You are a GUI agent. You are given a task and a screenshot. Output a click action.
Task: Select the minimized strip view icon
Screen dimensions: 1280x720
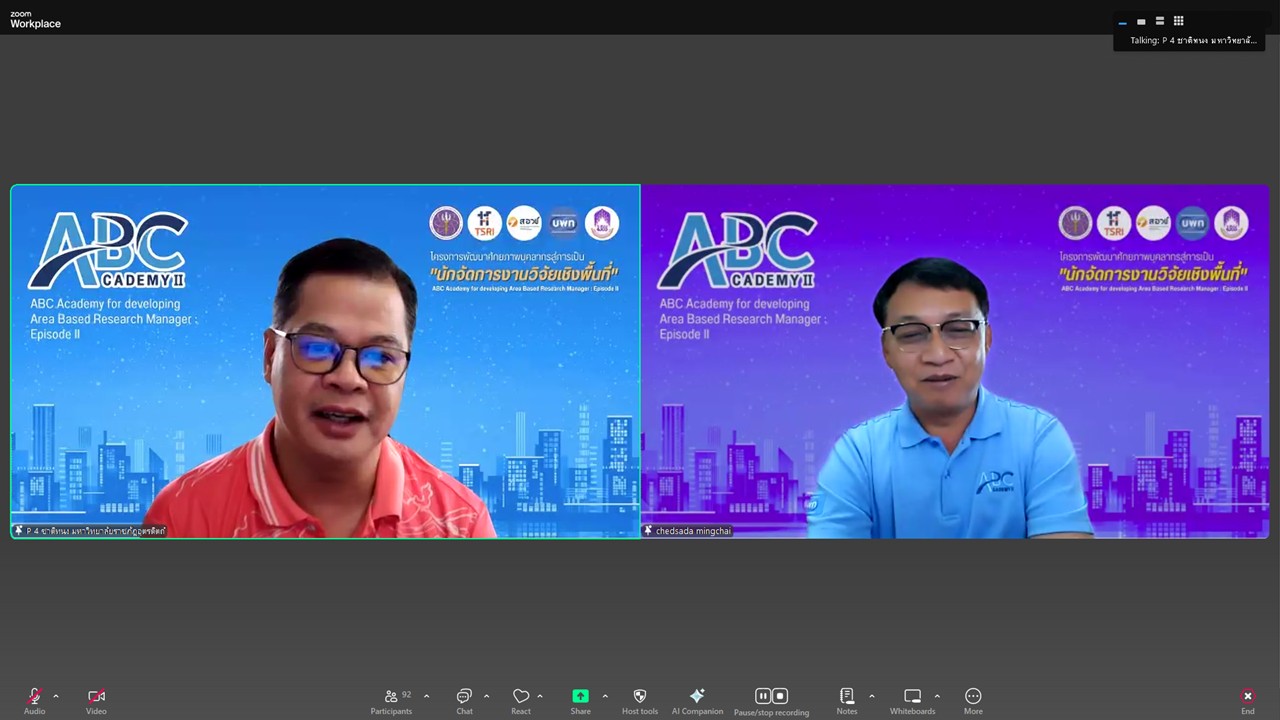click(x=1122, y=21)
